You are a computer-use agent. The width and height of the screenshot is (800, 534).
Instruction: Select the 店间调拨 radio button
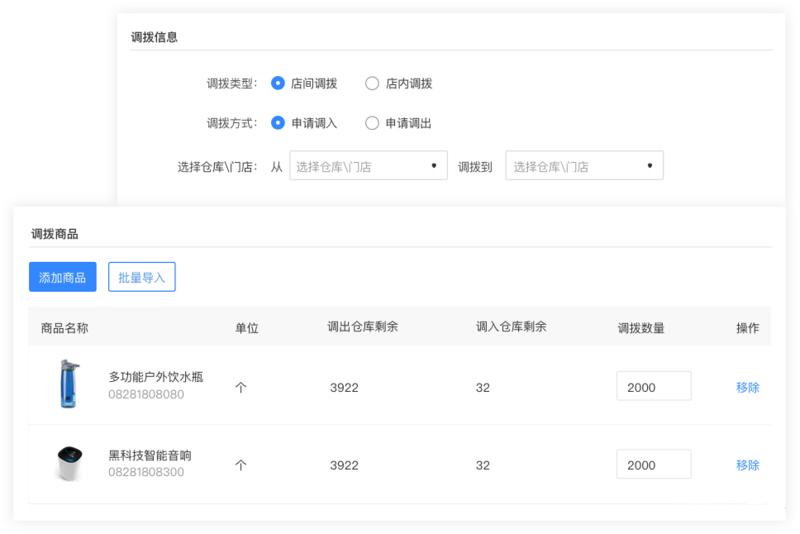[x=278, y=83]
